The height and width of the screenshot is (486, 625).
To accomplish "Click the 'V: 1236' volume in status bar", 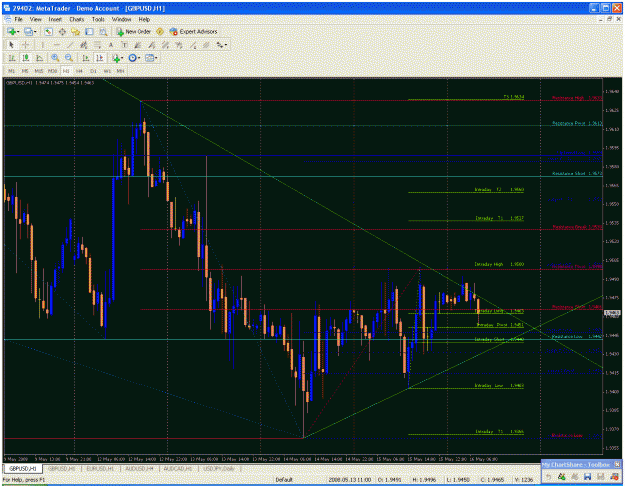I will 524,480.
